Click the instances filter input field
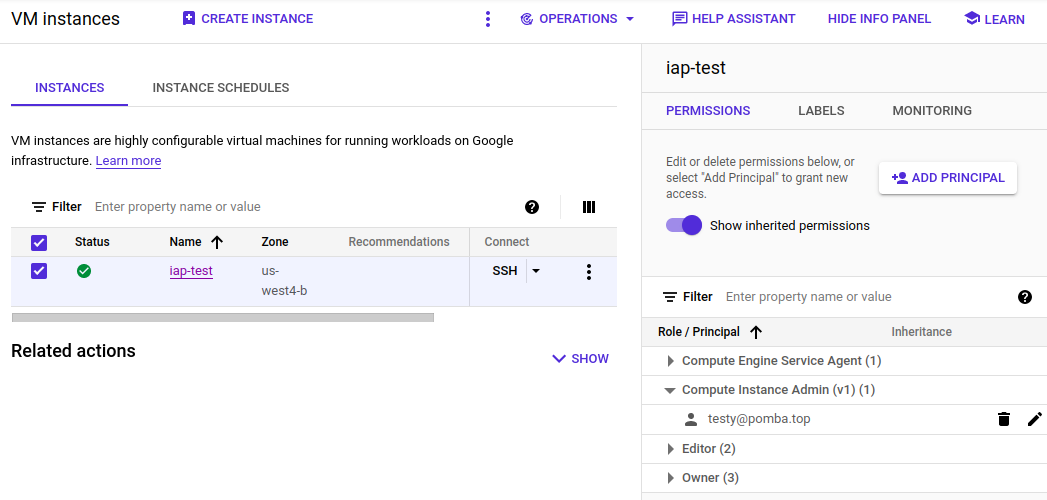The width and height of the screenshot is (1047, 500). tap(300, 207)
